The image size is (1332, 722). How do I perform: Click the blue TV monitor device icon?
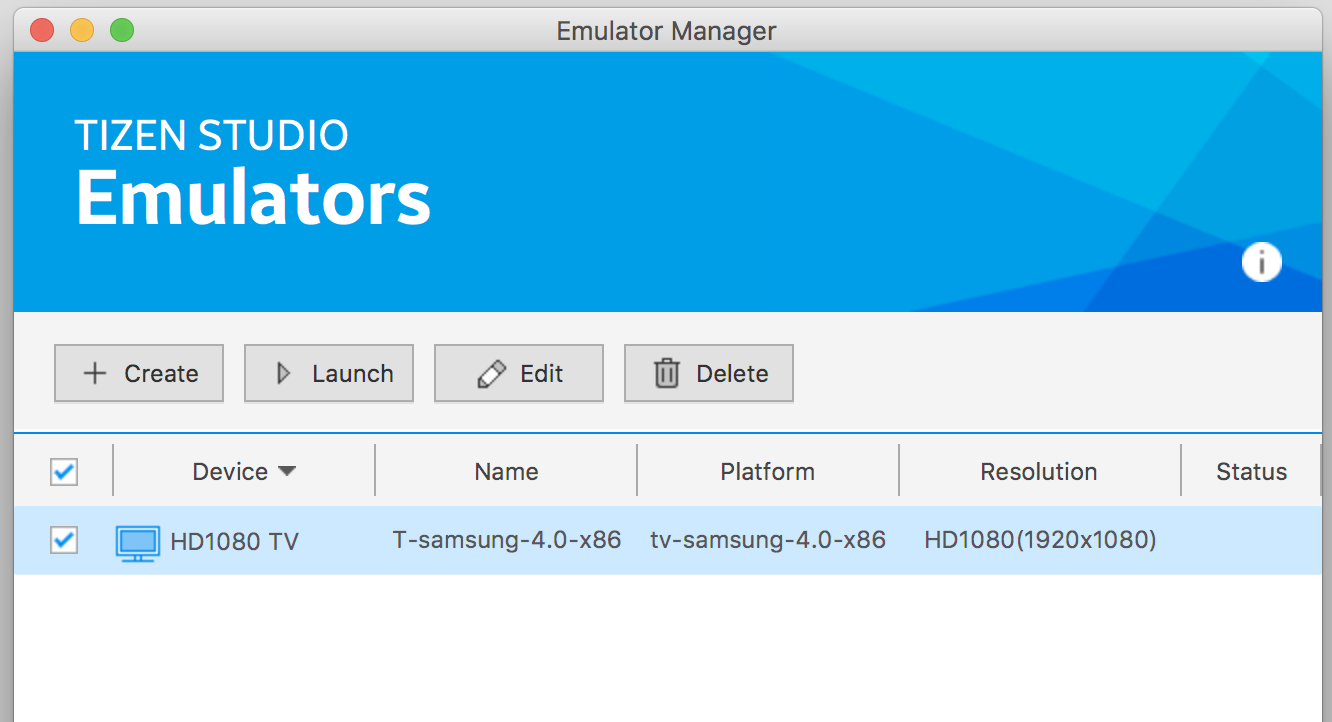coord(137,542)
